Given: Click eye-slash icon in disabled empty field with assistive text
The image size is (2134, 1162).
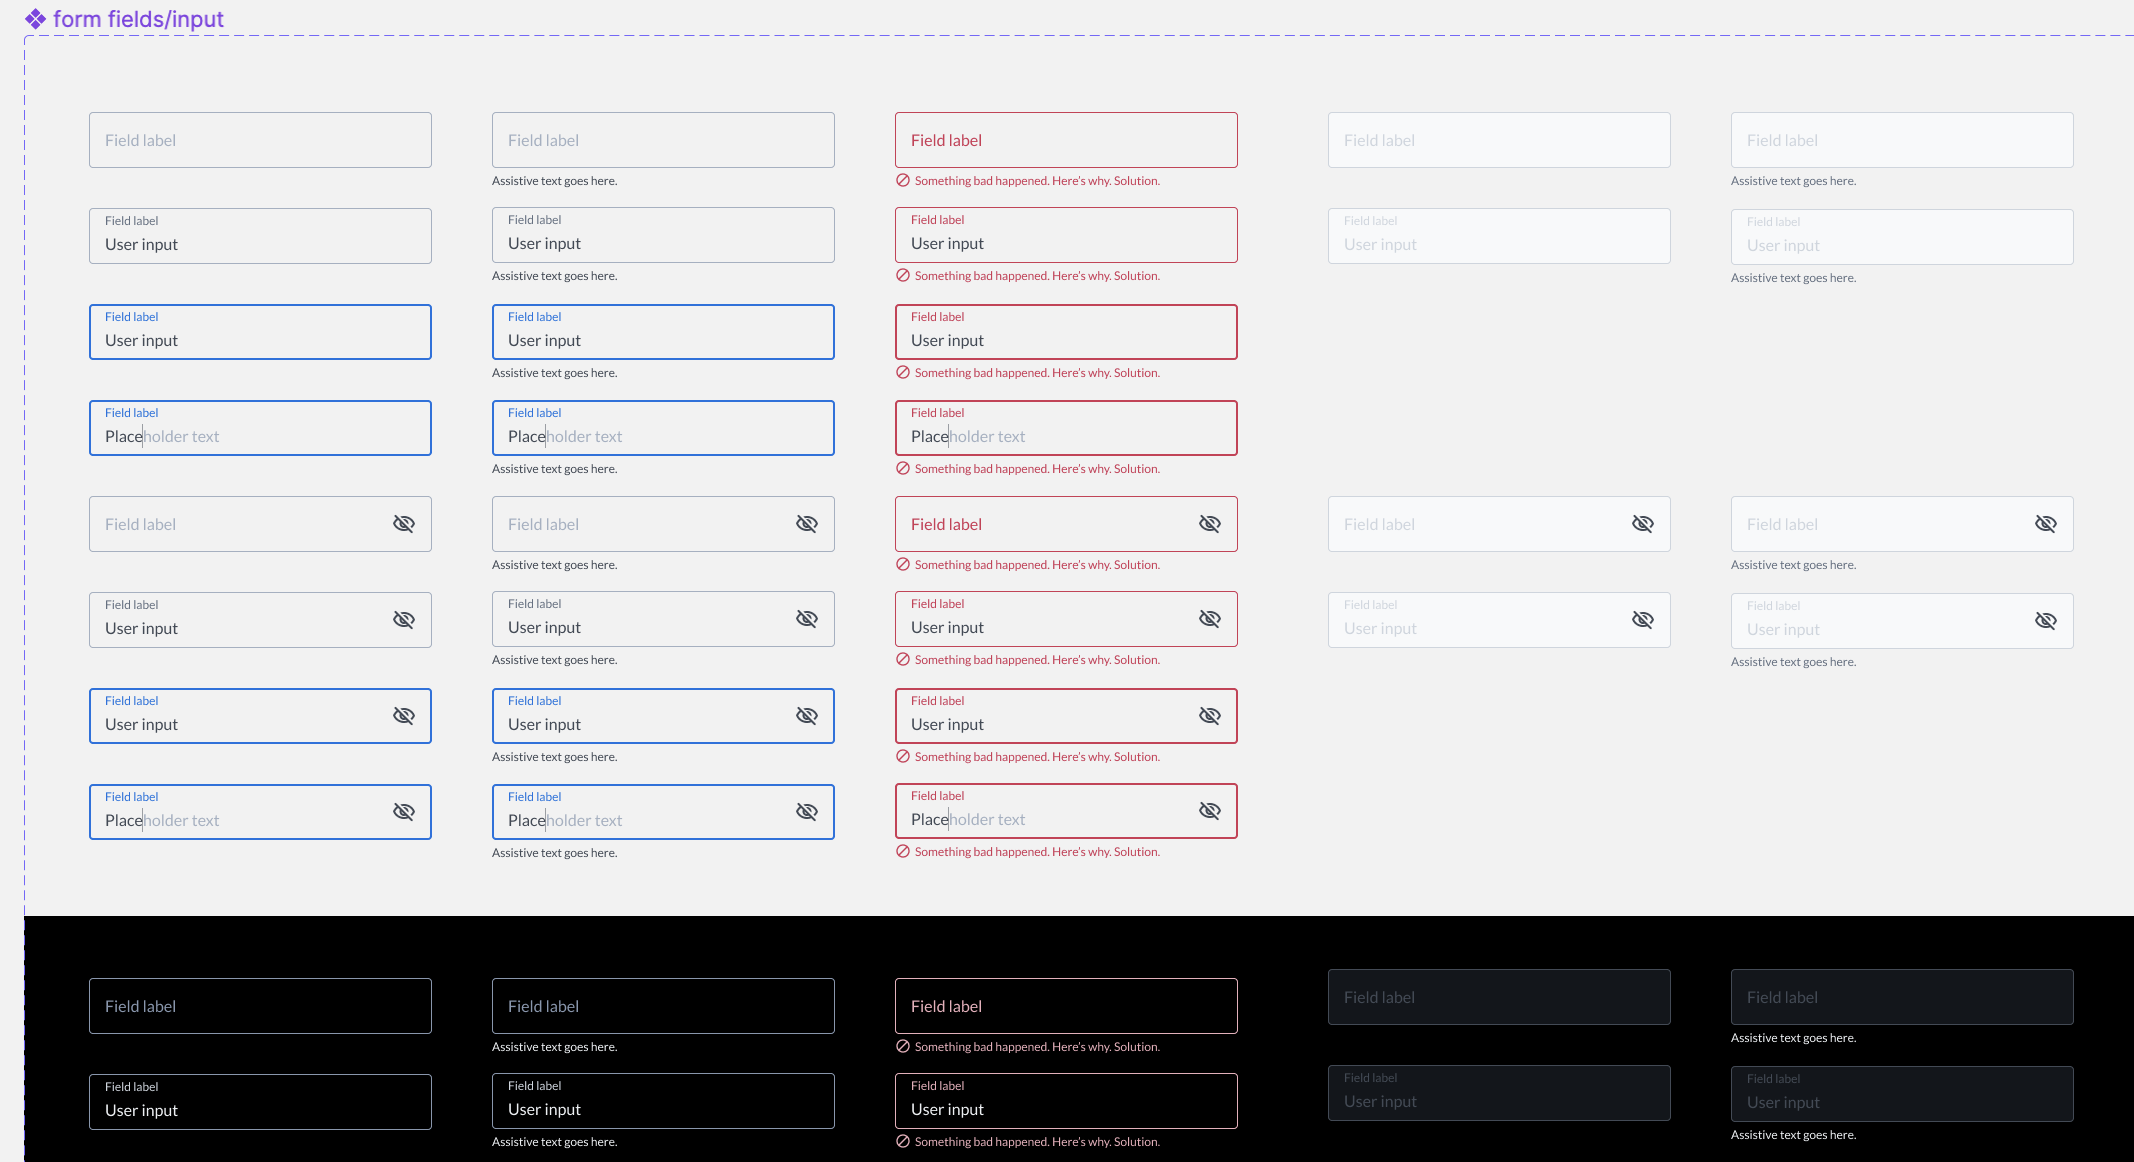Looking at the screenshot, I should [x=2045, y=524].
